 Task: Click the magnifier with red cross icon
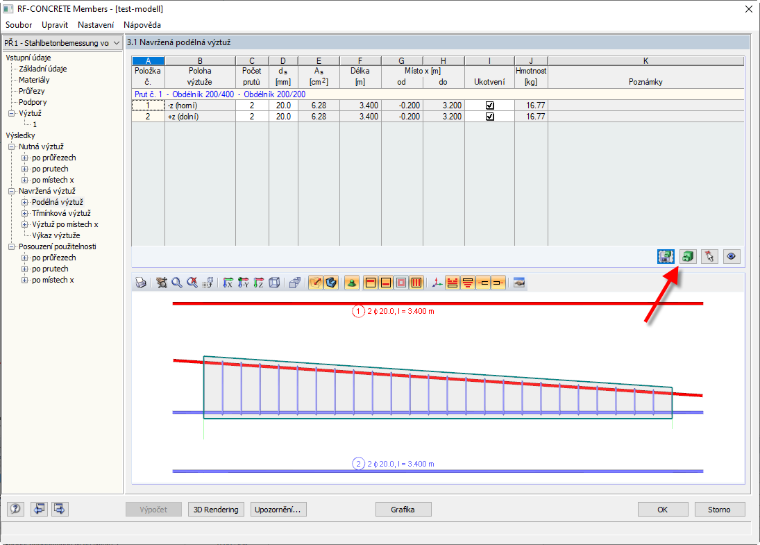(192, 283)
